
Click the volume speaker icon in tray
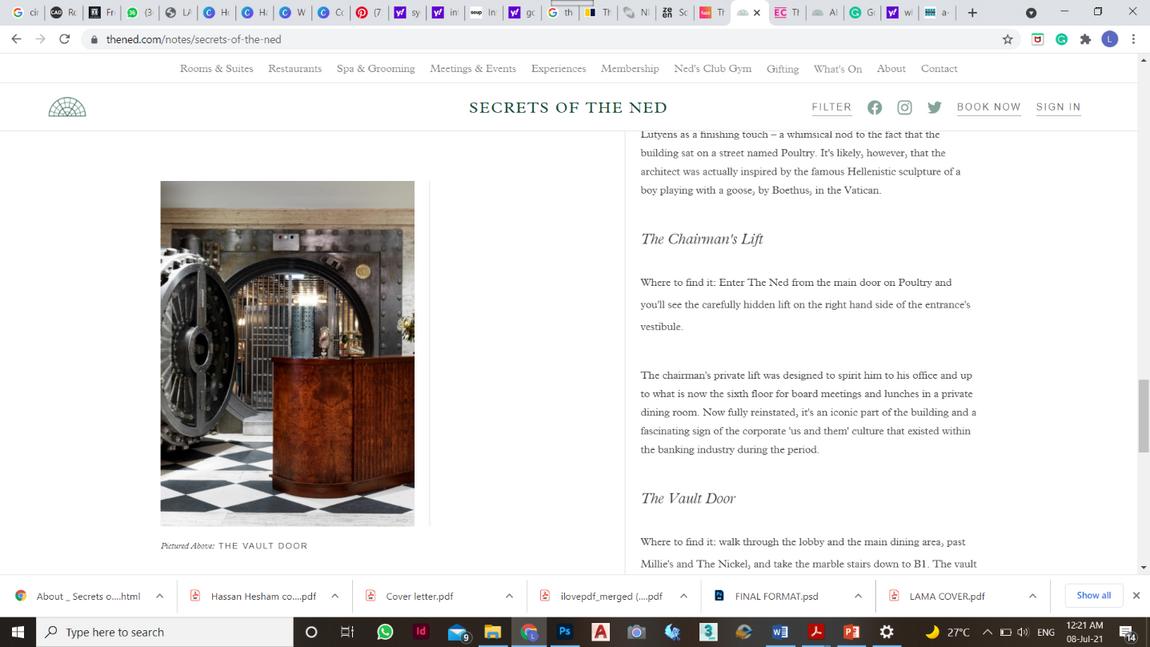point(1023,632)
